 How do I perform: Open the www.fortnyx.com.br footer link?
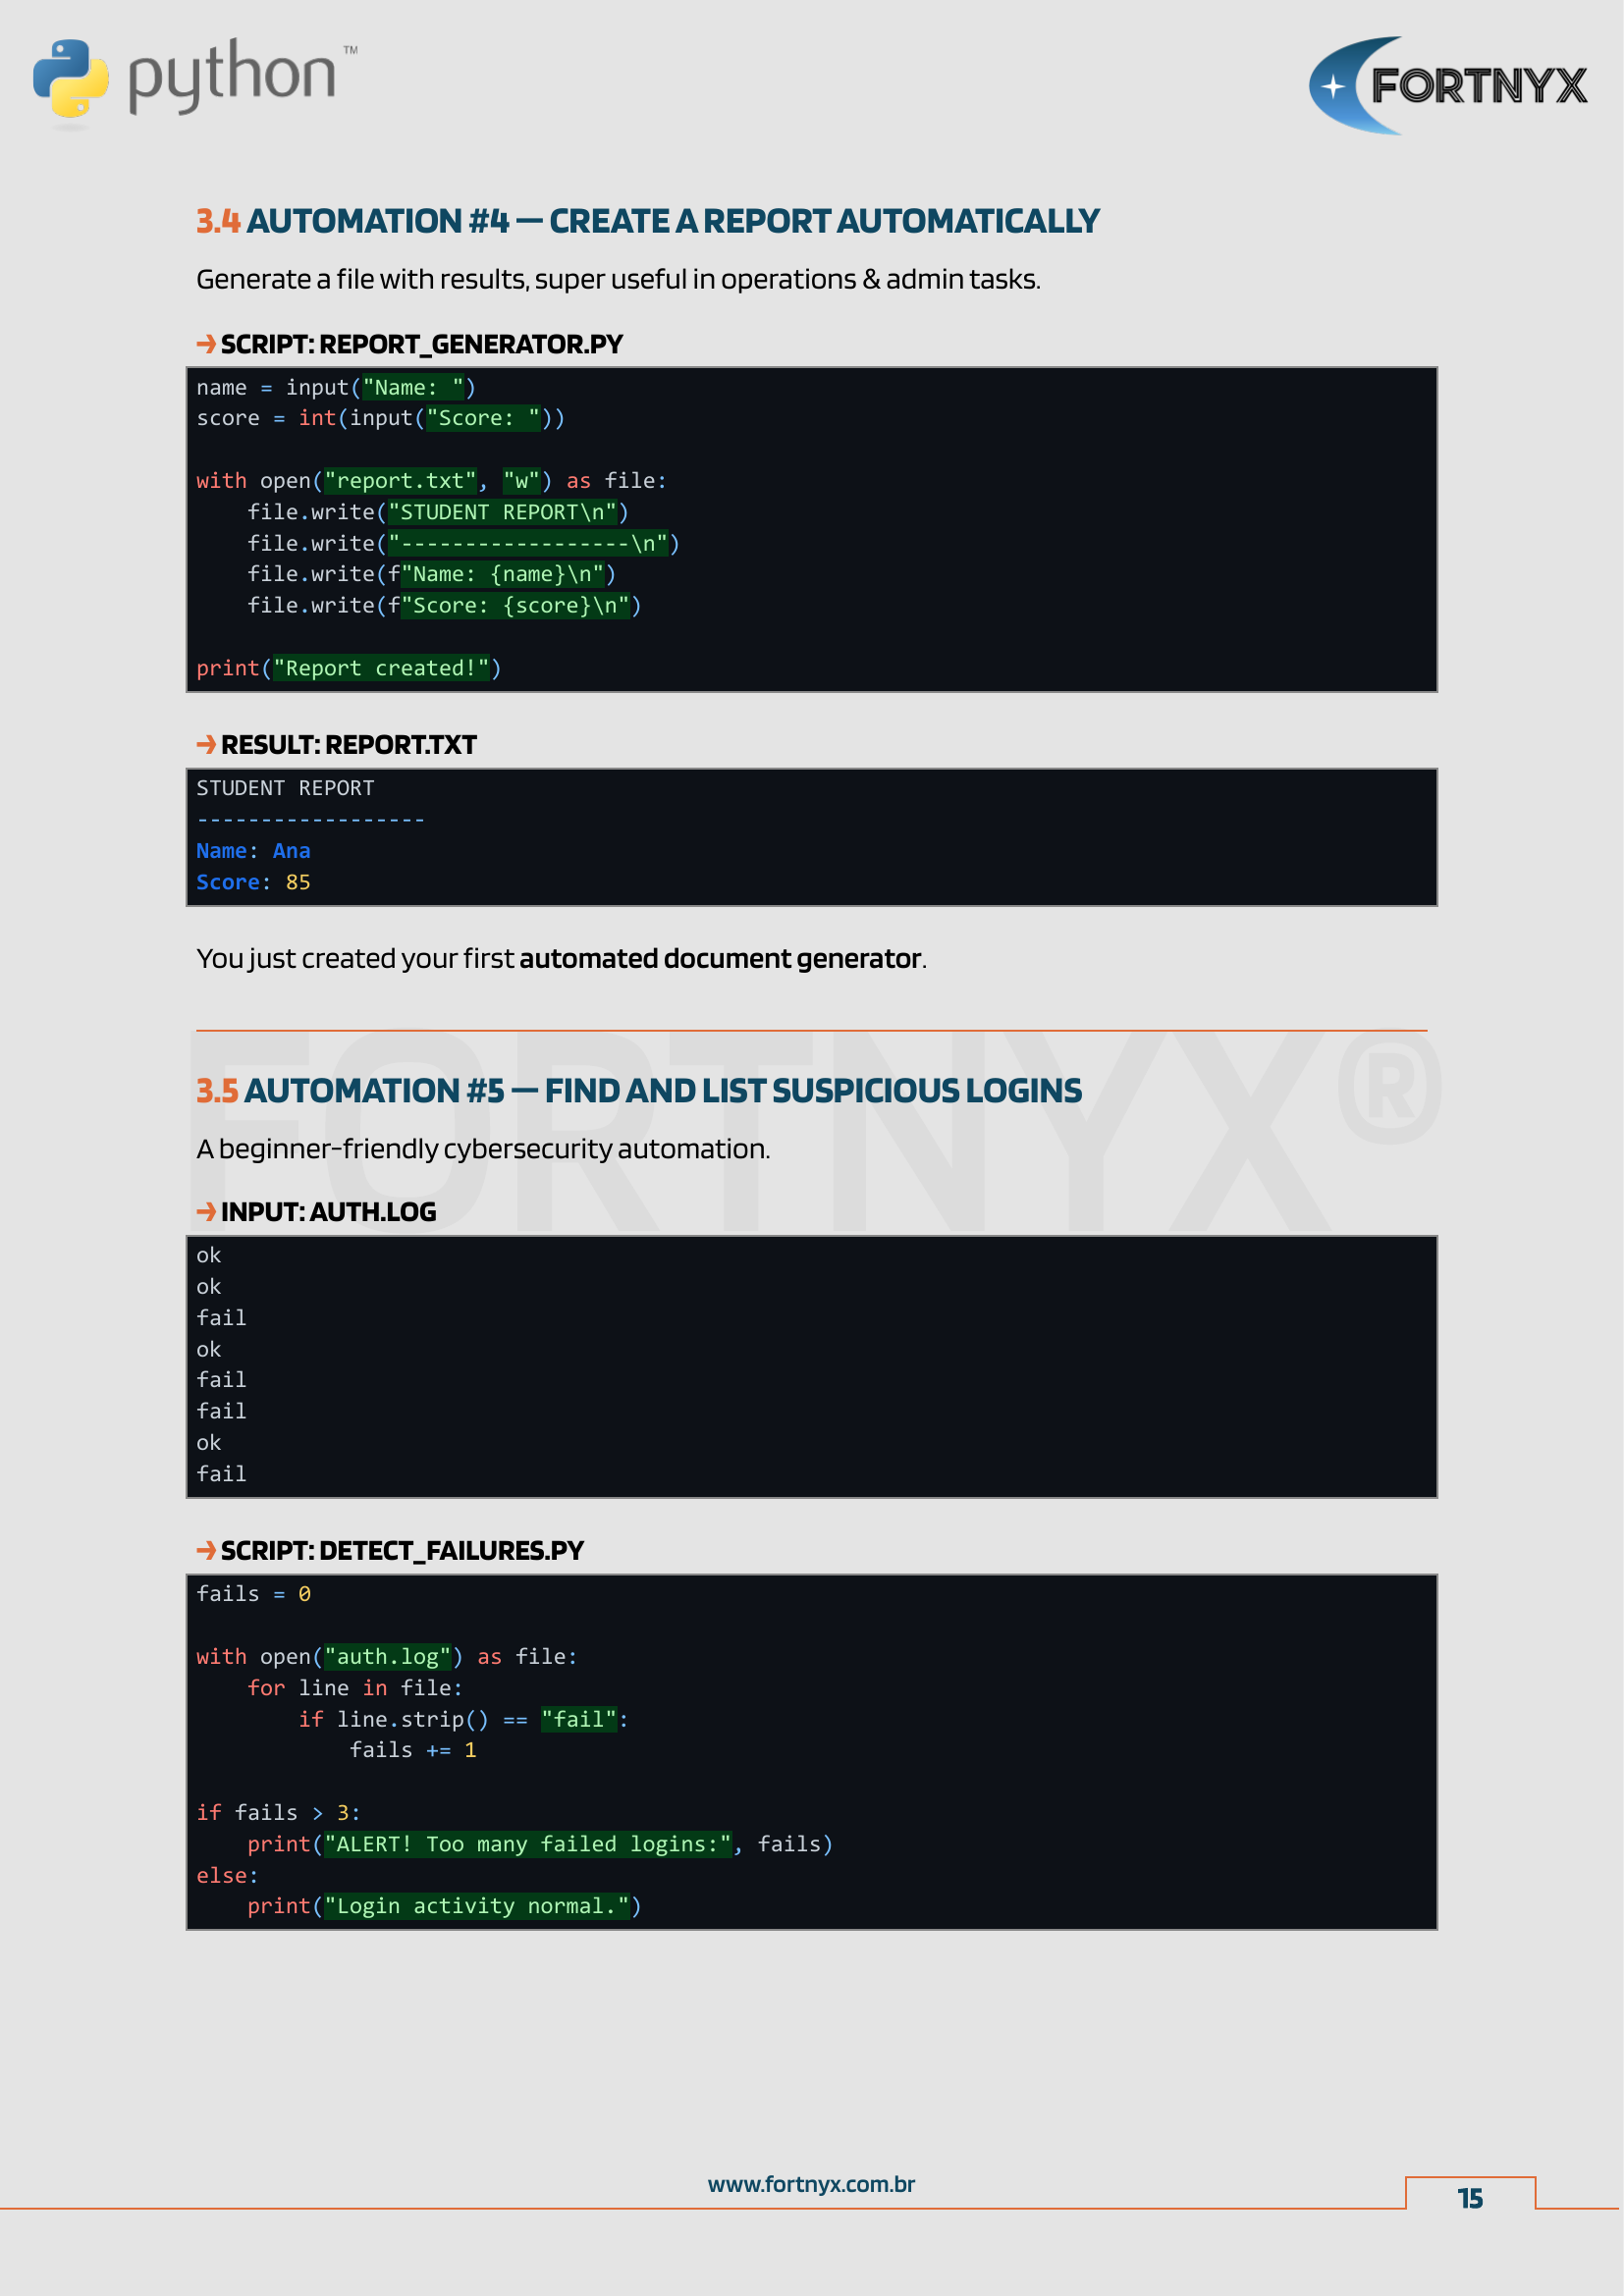(811, 2184)
